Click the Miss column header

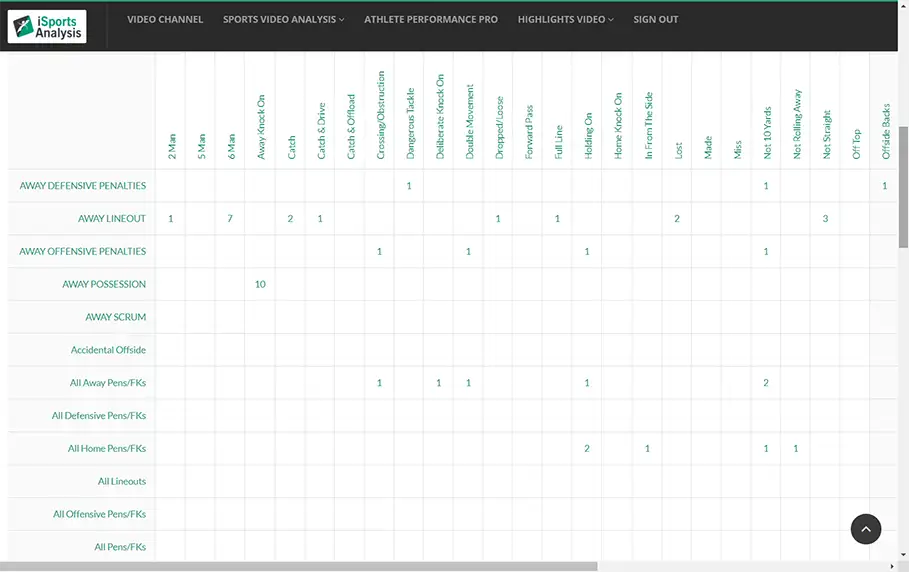(737, 150)
